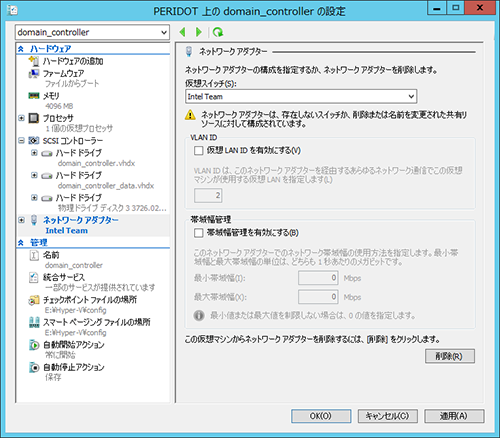
Task: Open the 仮想スイッチ Intel Team dropdown
Action: point(301,97)
